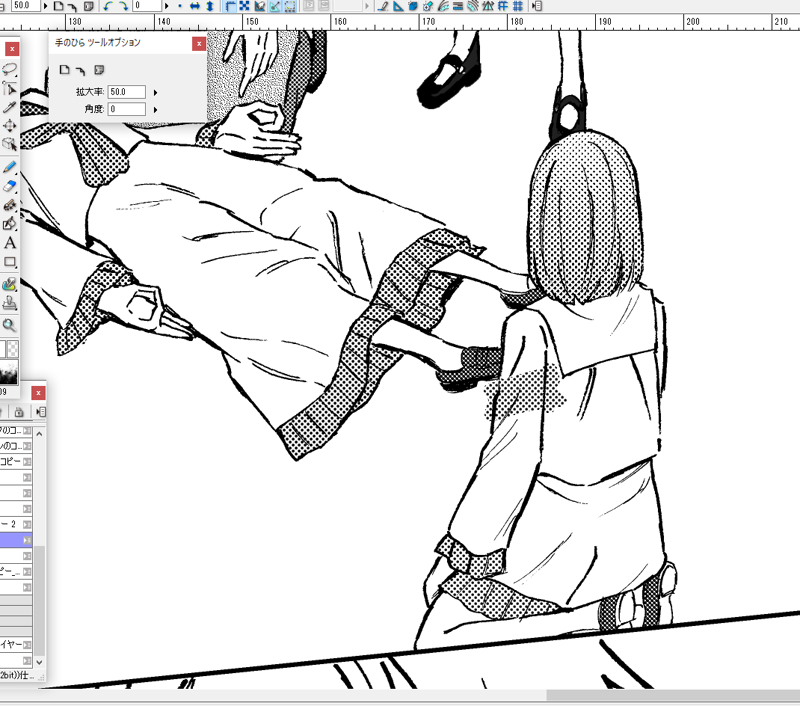Viewport: 800px width, 706px height.
Task: Toggle the third view-toggle icon in toolbar
Action: tap(260, 6)
